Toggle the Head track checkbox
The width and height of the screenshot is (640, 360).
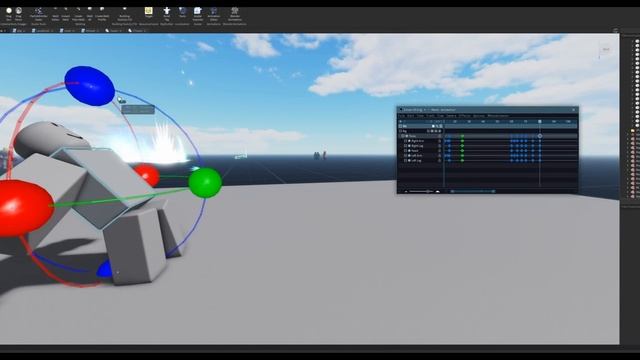click(405, 151)
